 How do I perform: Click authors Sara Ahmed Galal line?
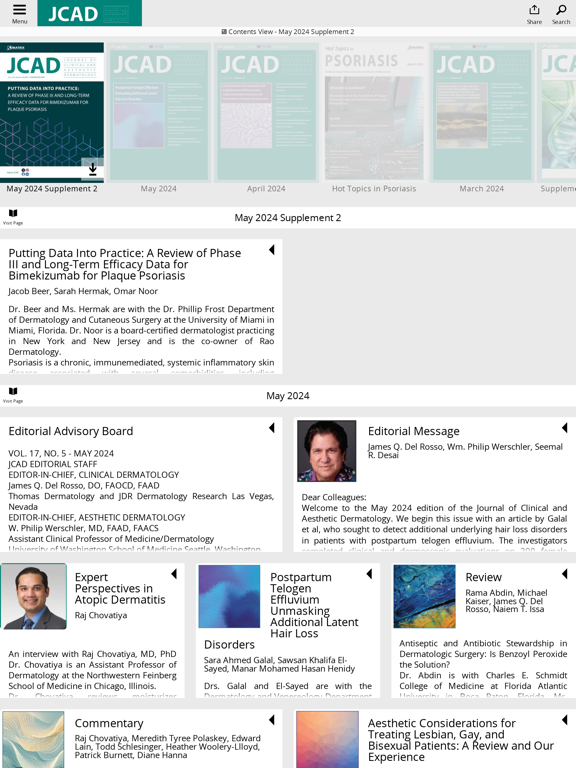pos(279,664)
